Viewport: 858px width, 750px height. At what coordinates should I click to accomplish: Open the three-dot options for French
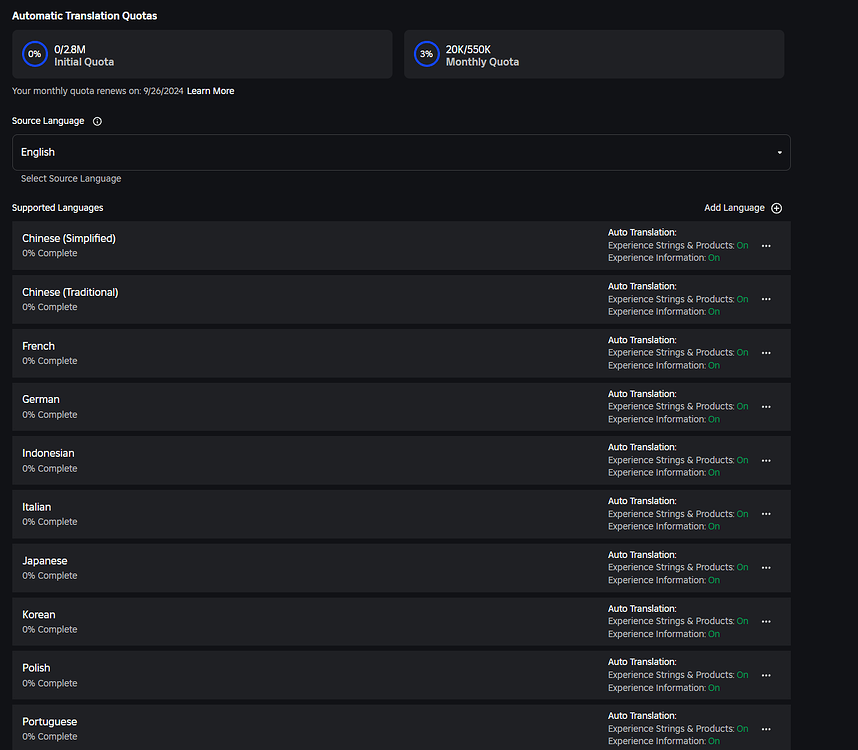tap(766, 353)
